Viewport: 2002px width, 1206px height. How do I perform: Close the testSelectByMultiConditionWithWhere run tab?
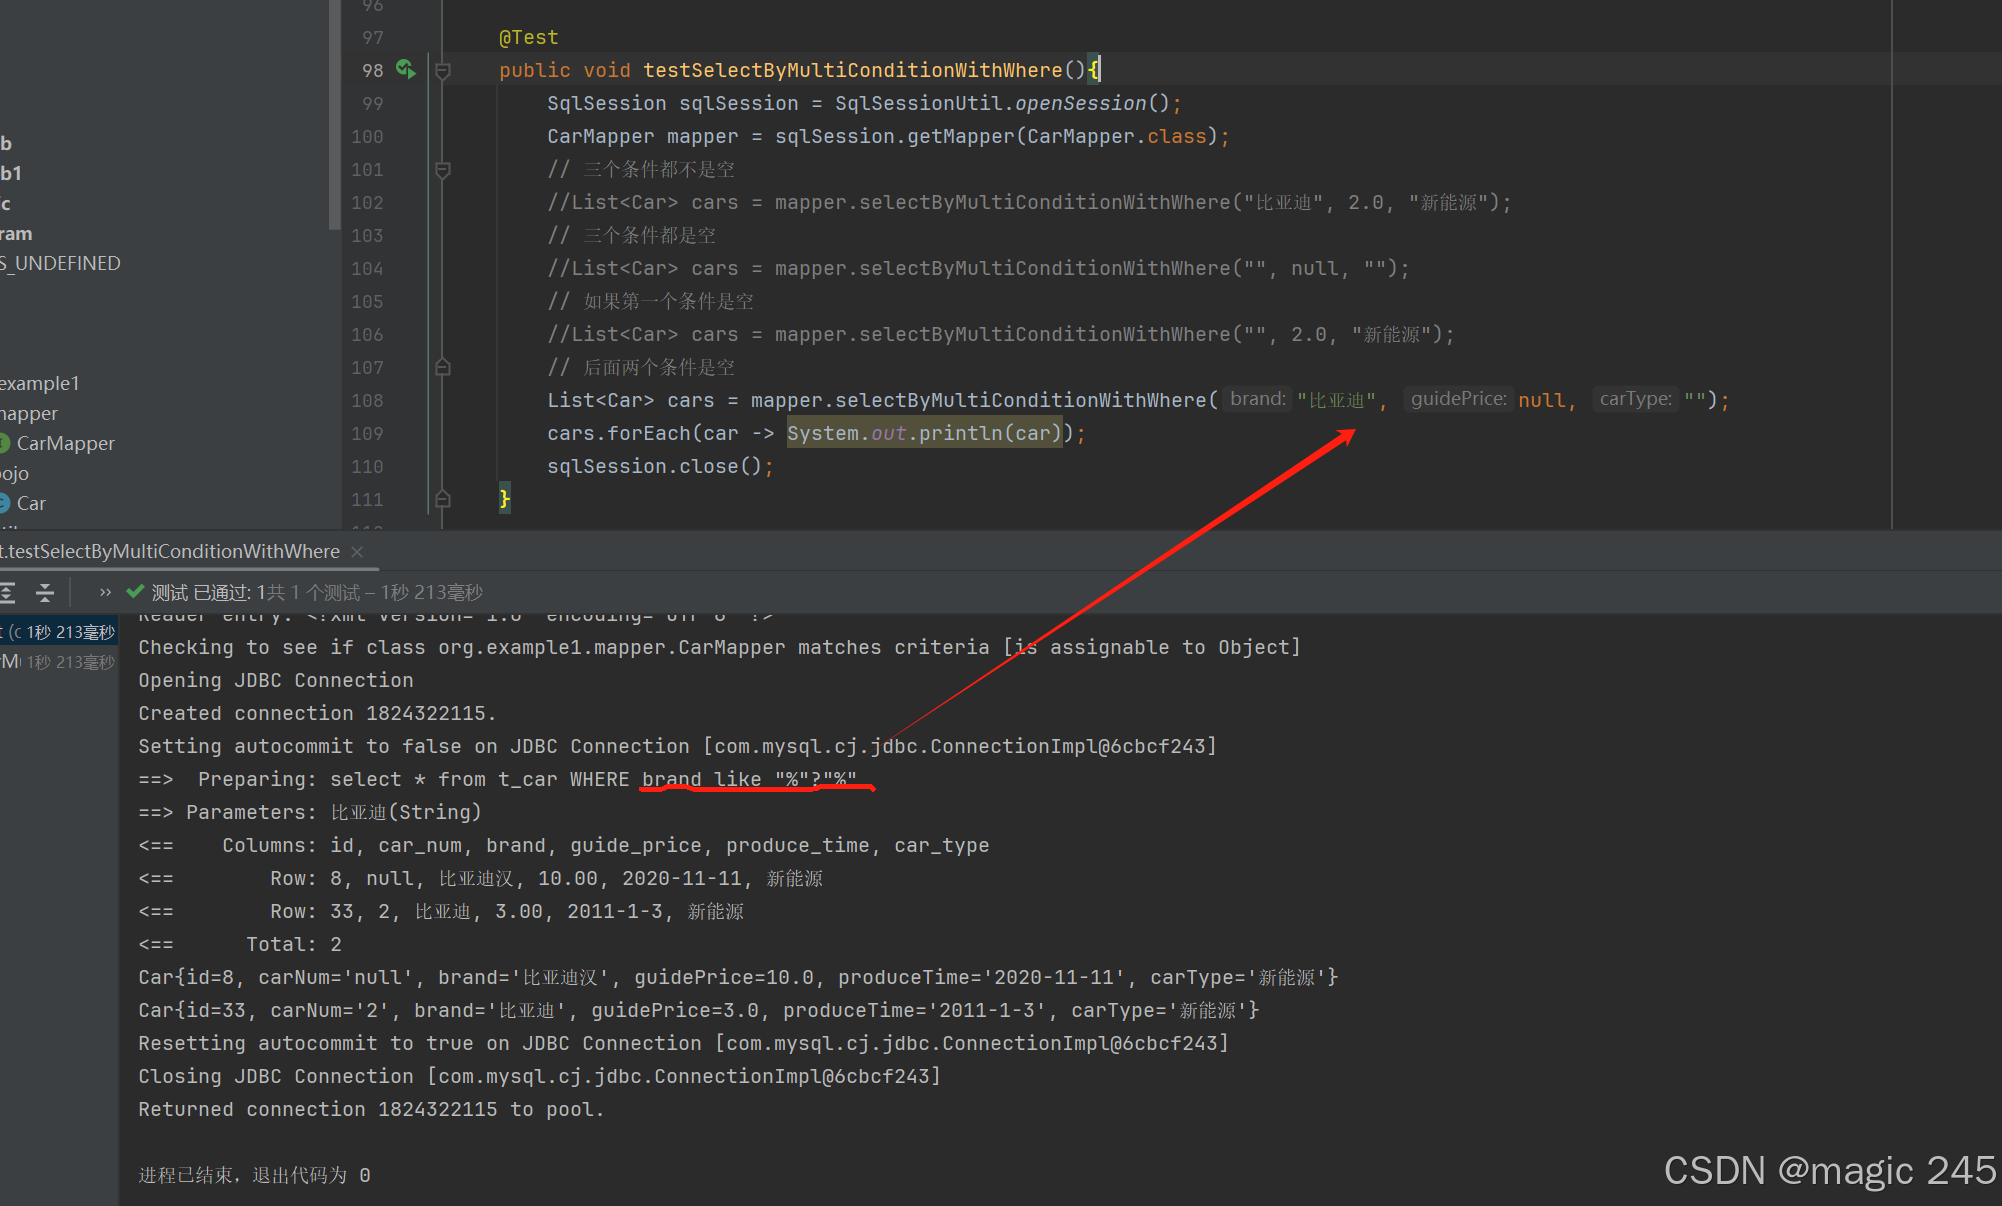(x=357, y=552)
